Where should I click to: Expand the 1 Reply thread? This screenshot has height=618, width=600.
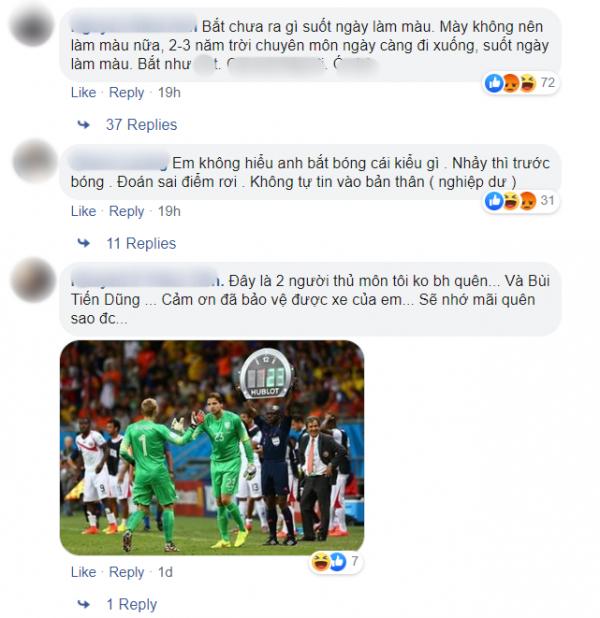[x=132, y=604]
